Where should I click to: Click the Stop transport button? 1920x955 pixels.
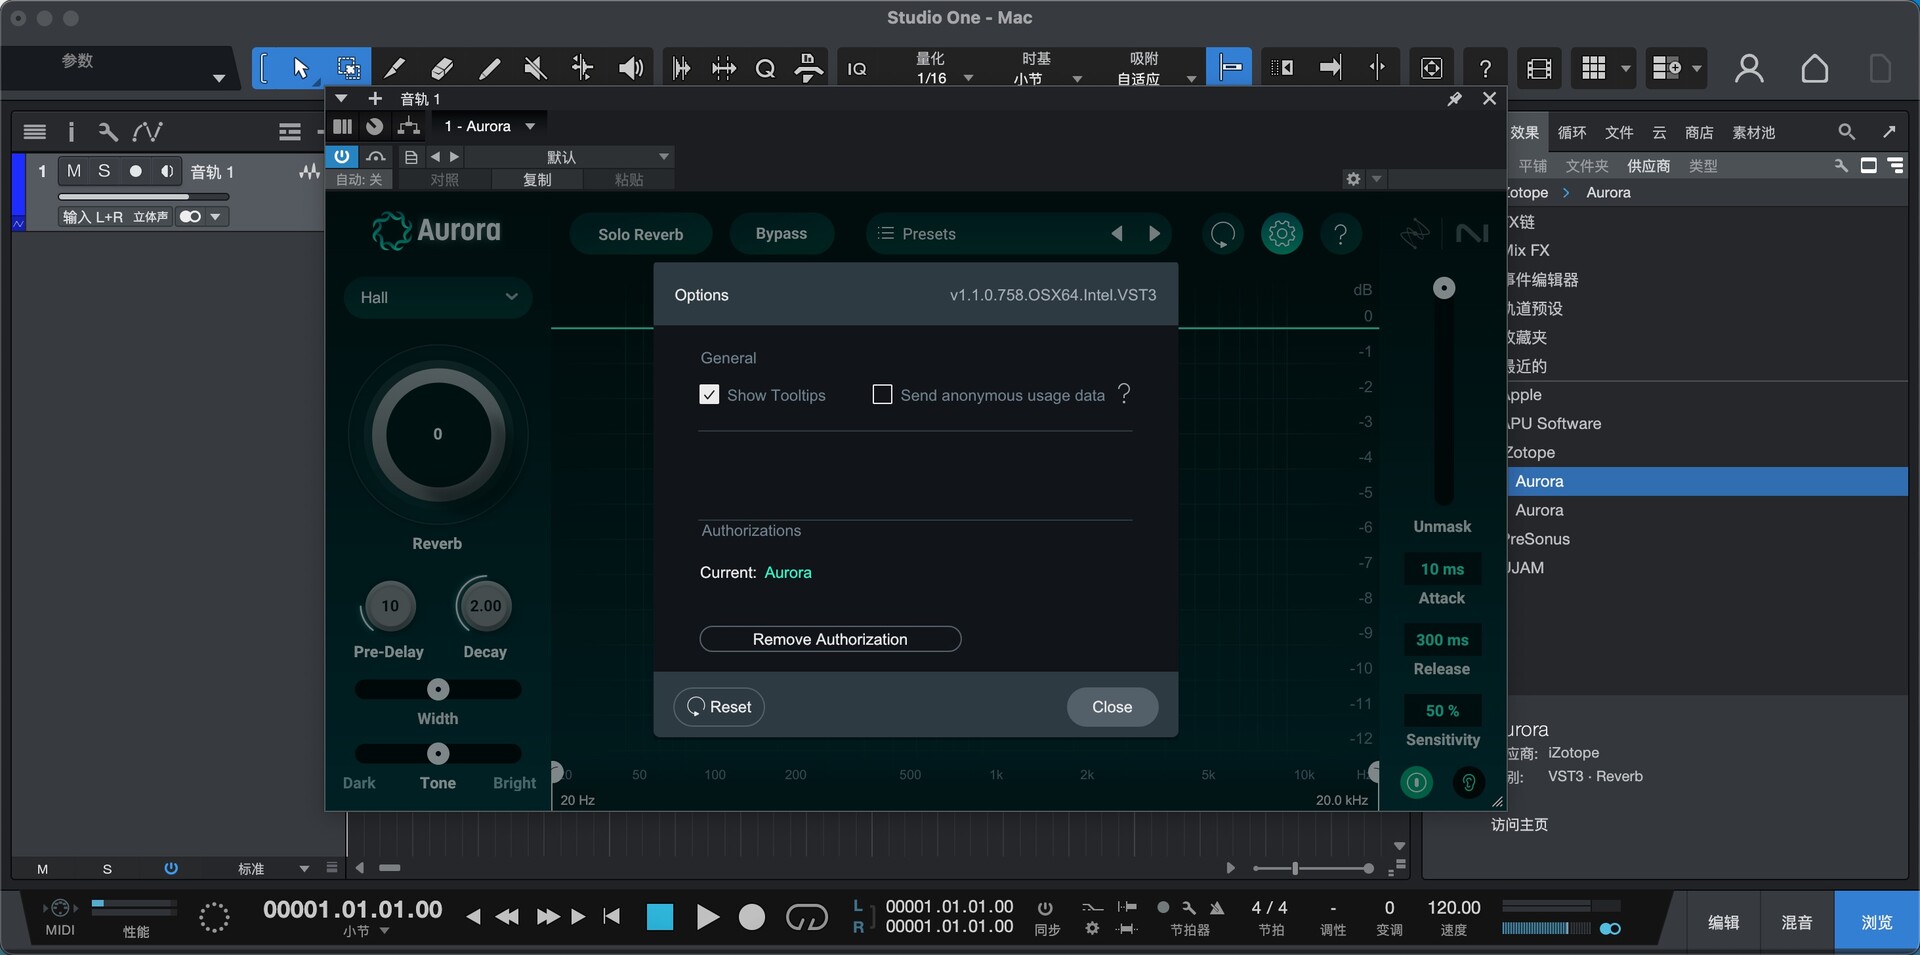(660, 917)
